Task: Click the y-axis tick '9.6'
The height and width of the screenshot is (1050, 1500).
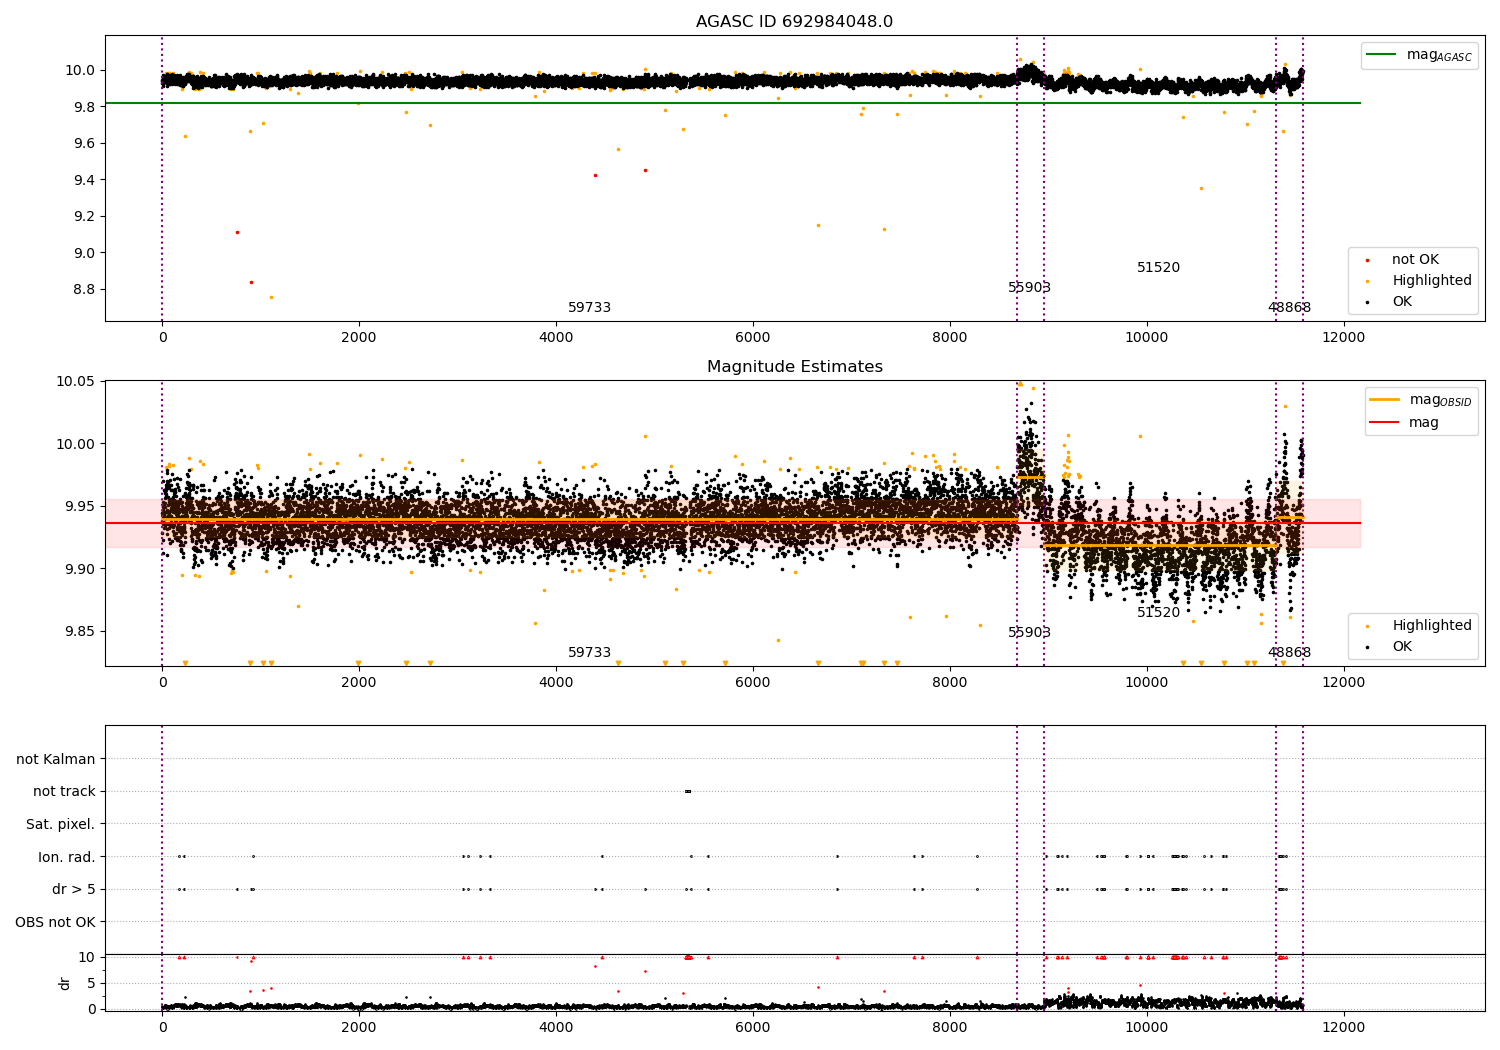Action: click(x=83, y=144)
